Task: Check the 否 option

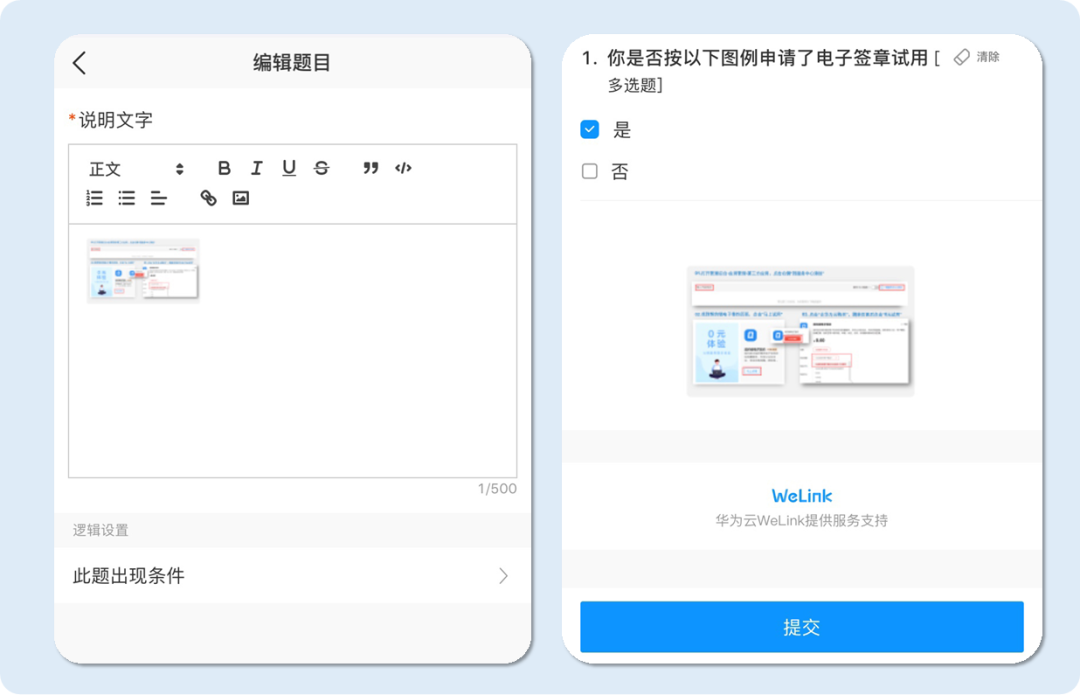Action: coord(589,171)
